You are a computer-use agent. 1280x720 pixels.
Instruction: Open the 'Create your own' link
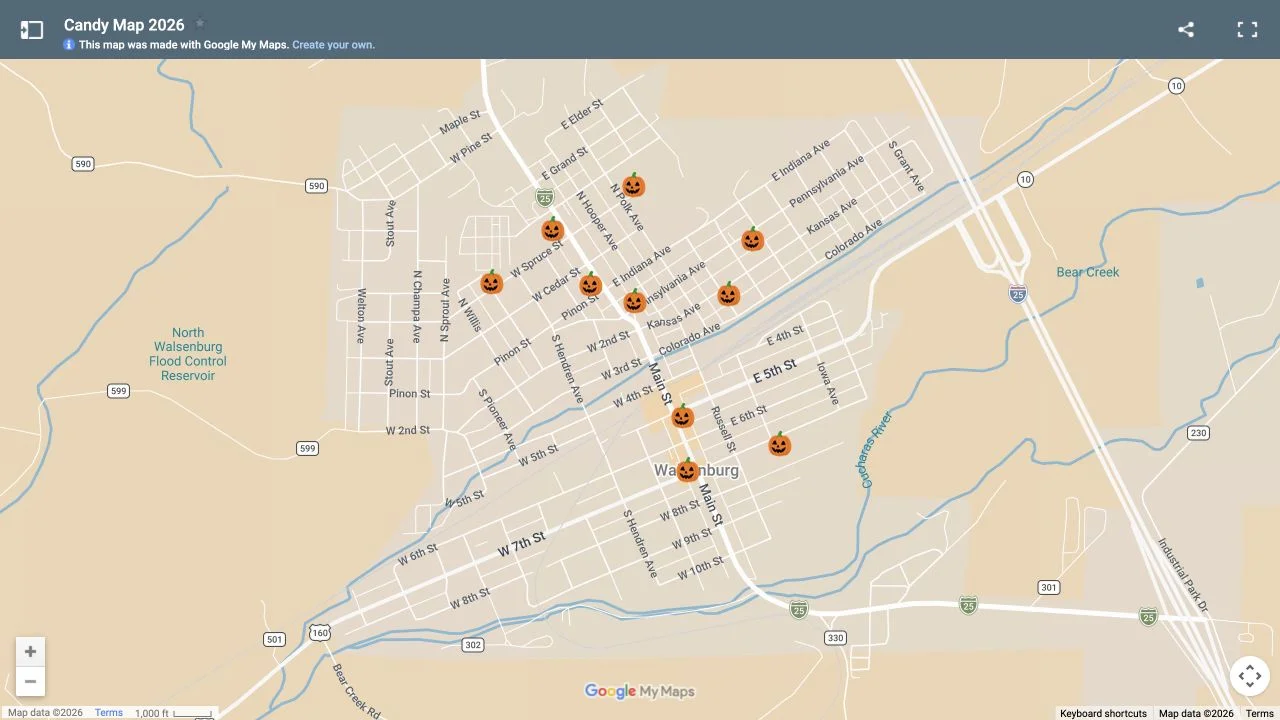tap(333, 45)
